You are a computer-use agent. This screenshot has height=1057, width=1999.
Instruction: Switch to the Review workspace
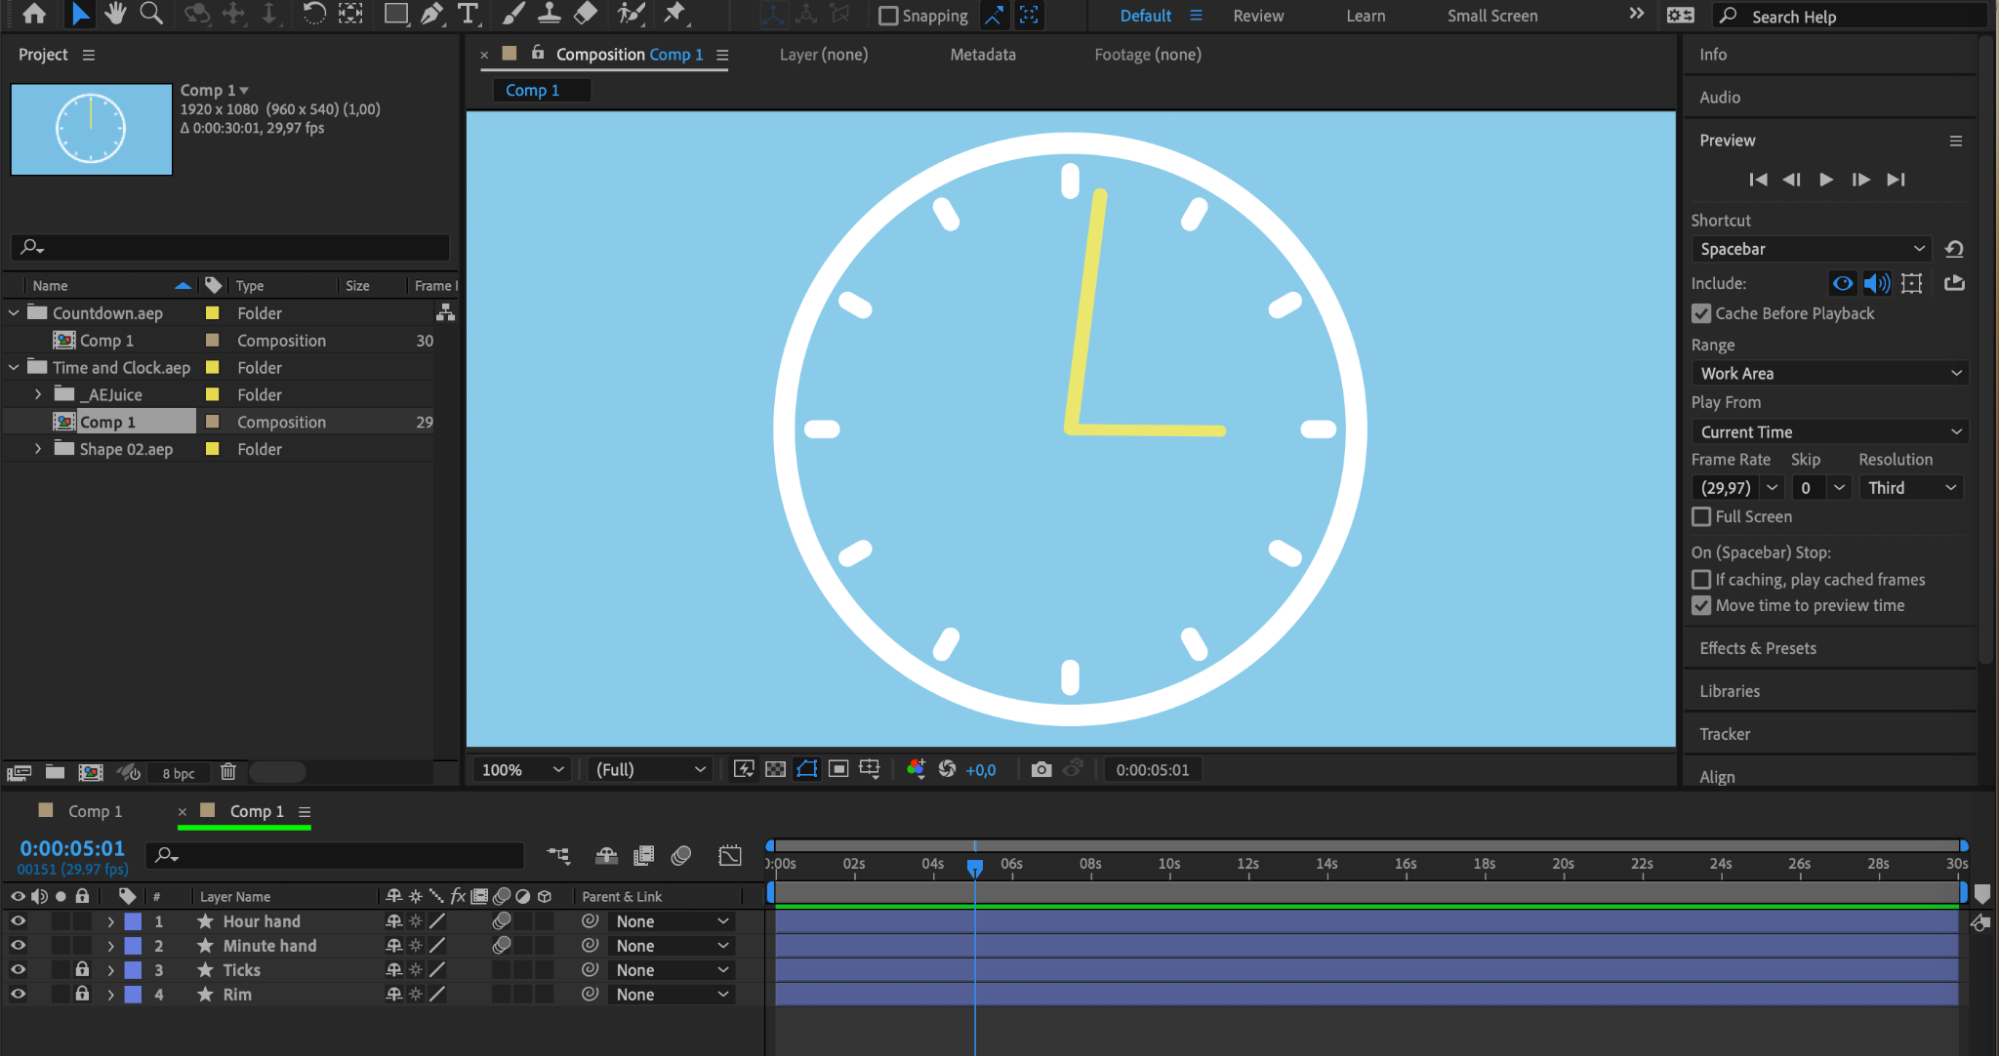(1258, 16)
